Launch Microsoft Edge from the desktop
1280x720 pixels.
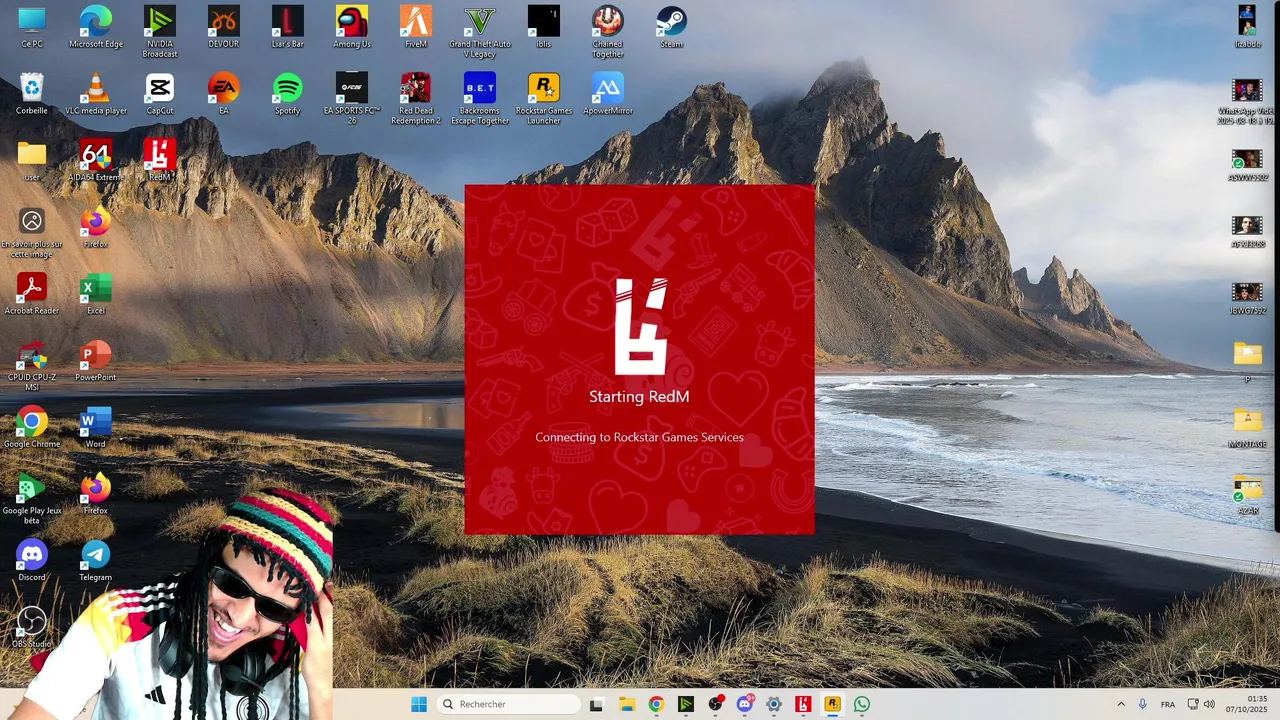(x=96, y=27)
